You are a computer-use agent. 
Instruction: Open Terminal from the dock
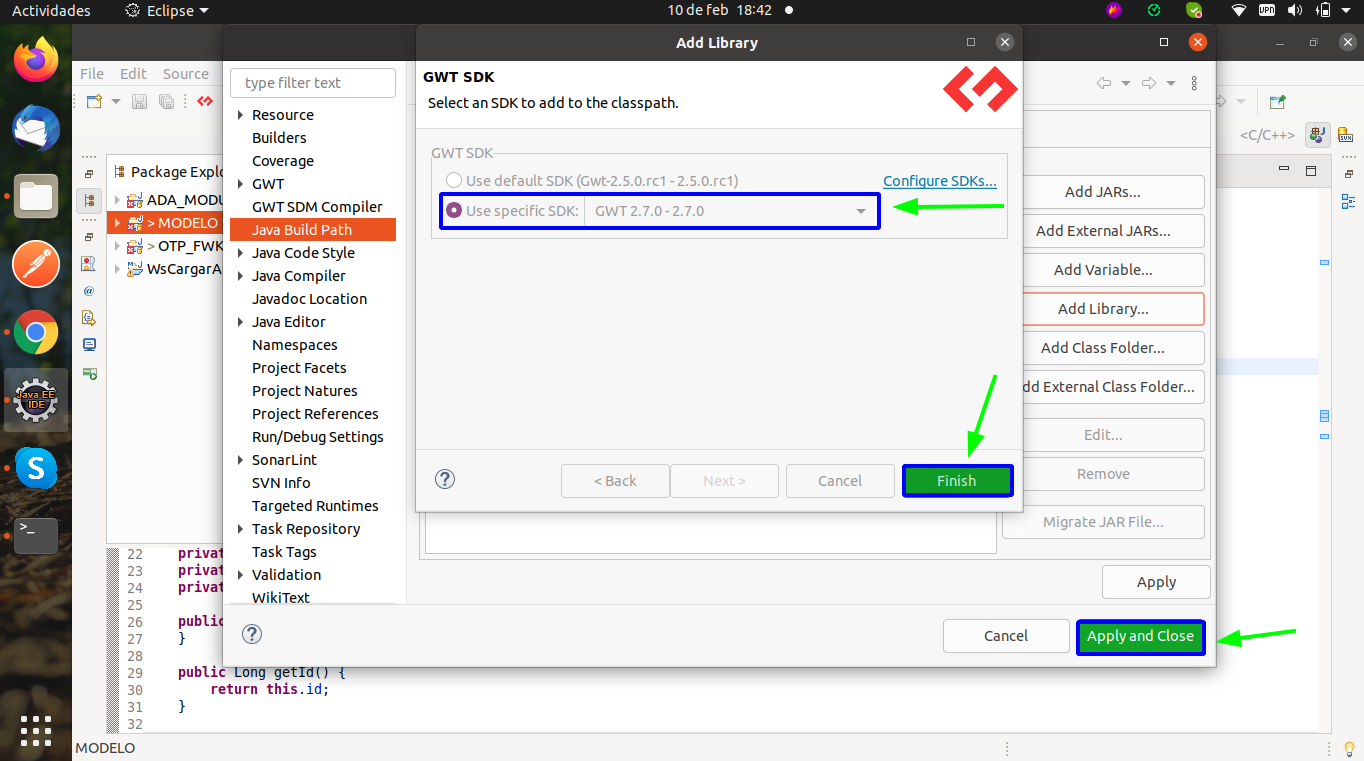pos(36,535)
